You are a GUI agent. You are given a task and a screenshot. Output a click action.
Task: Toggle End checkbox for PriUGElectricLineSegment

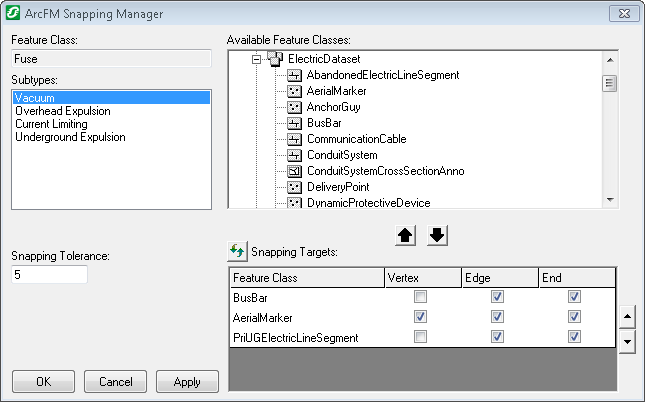pos(574,337)
